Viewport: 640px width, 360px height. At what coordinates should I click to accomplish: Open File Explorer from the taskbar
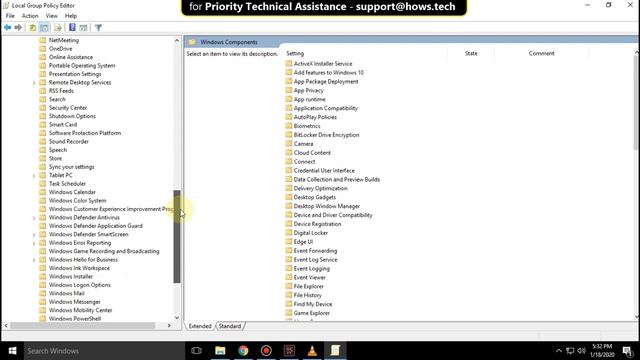point(220,351)
